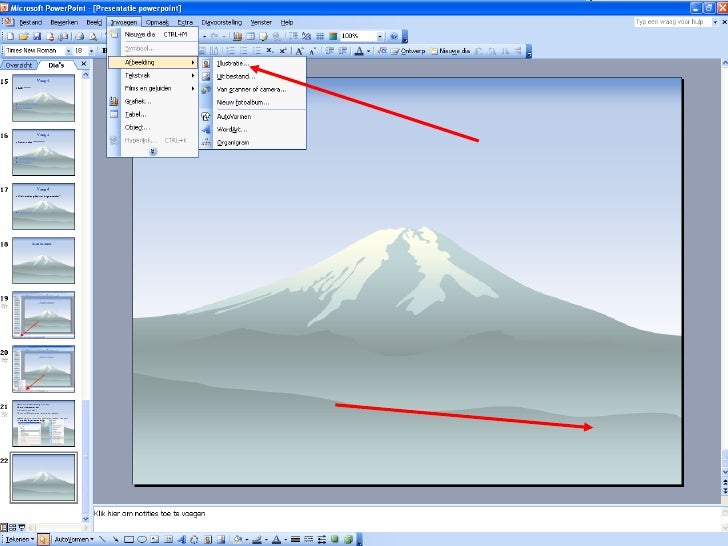The width and height of the screenshot is (728, 546).
Task: Toggle the Select objects pointer tool
Action: 43,539
